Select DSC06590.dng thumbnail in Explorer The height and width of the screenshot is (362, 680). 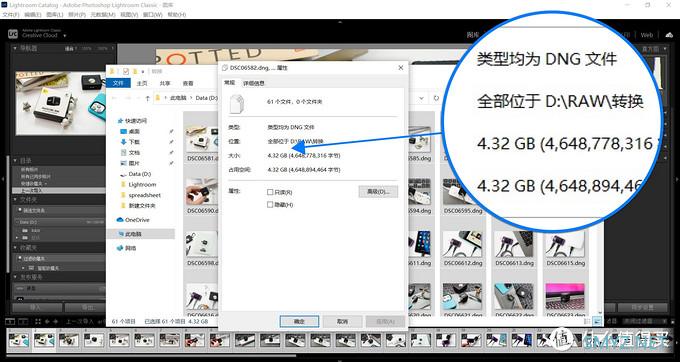point(202,192)
